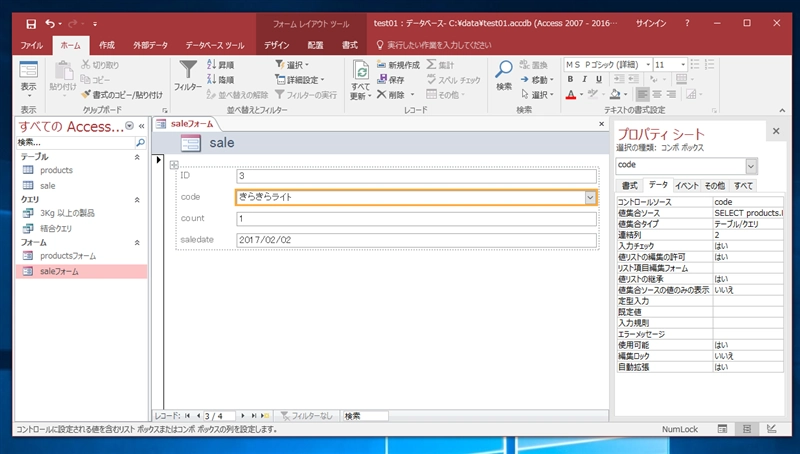The height and width of the screenshot is (454, 800).
Task: Close the property sheet pane
Action: (x=776, y=131)
